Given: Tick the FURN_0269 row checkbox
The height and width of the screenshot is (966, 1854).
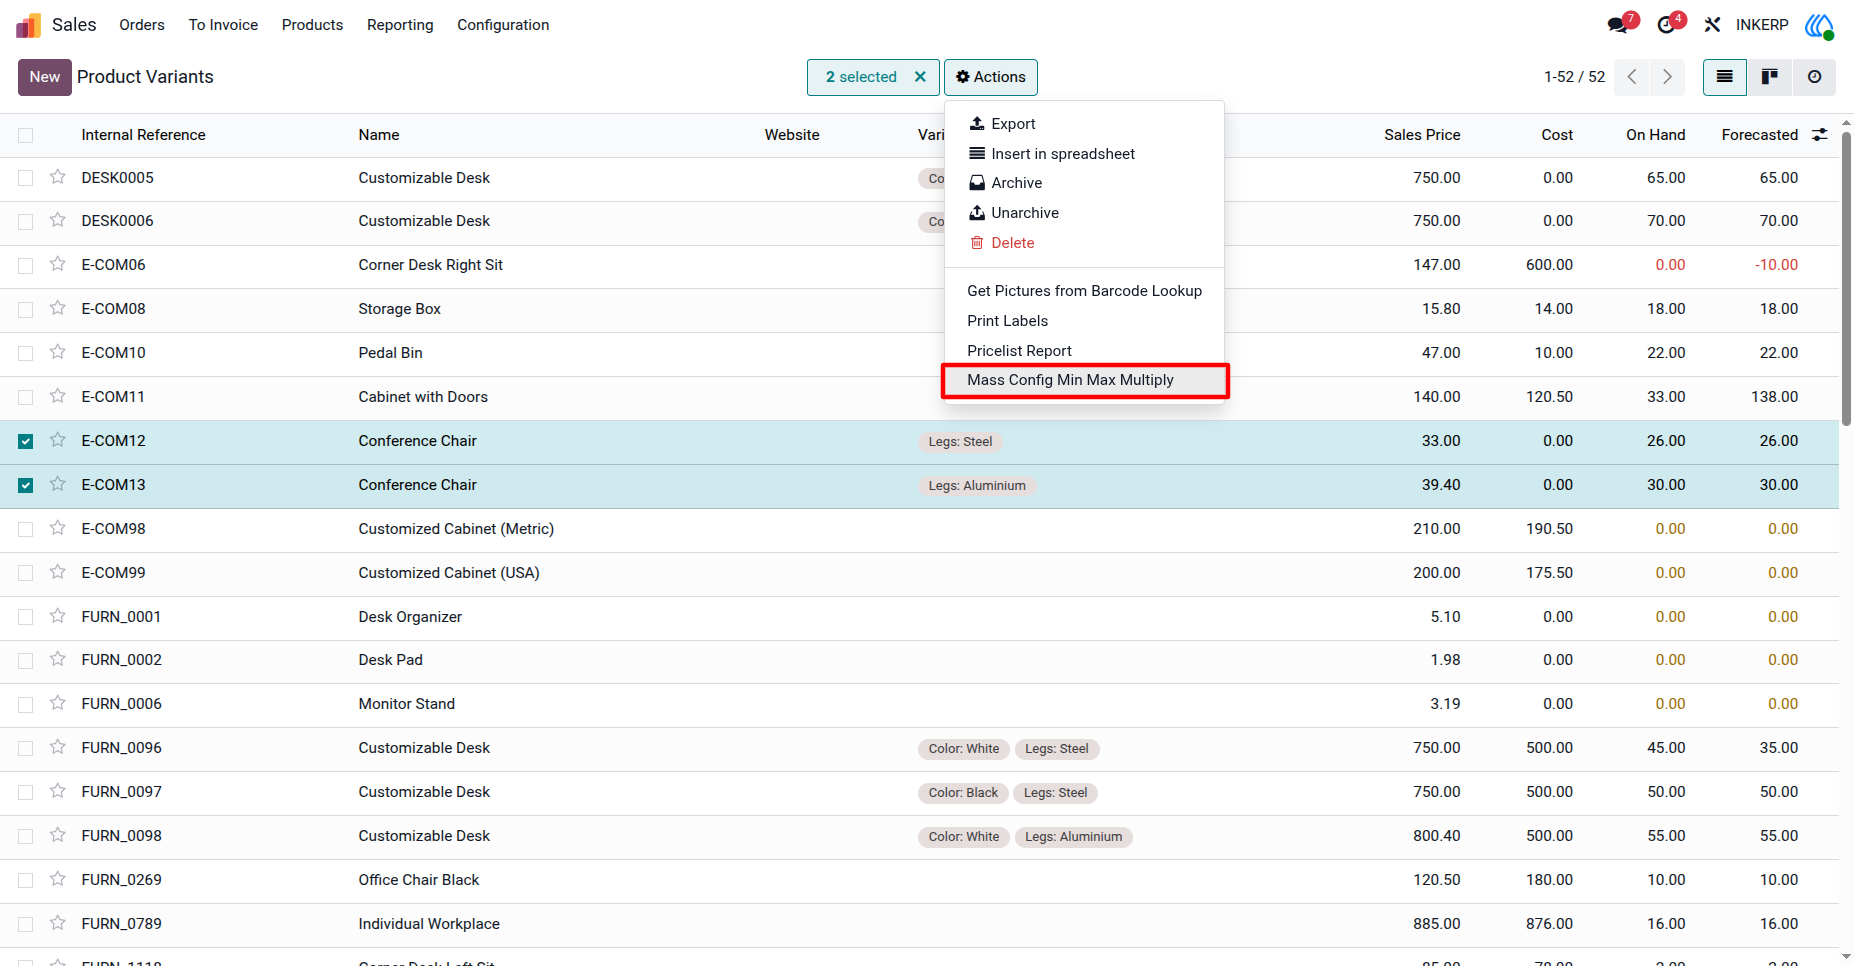Looking at the screenshot, I should click(26, 880).
